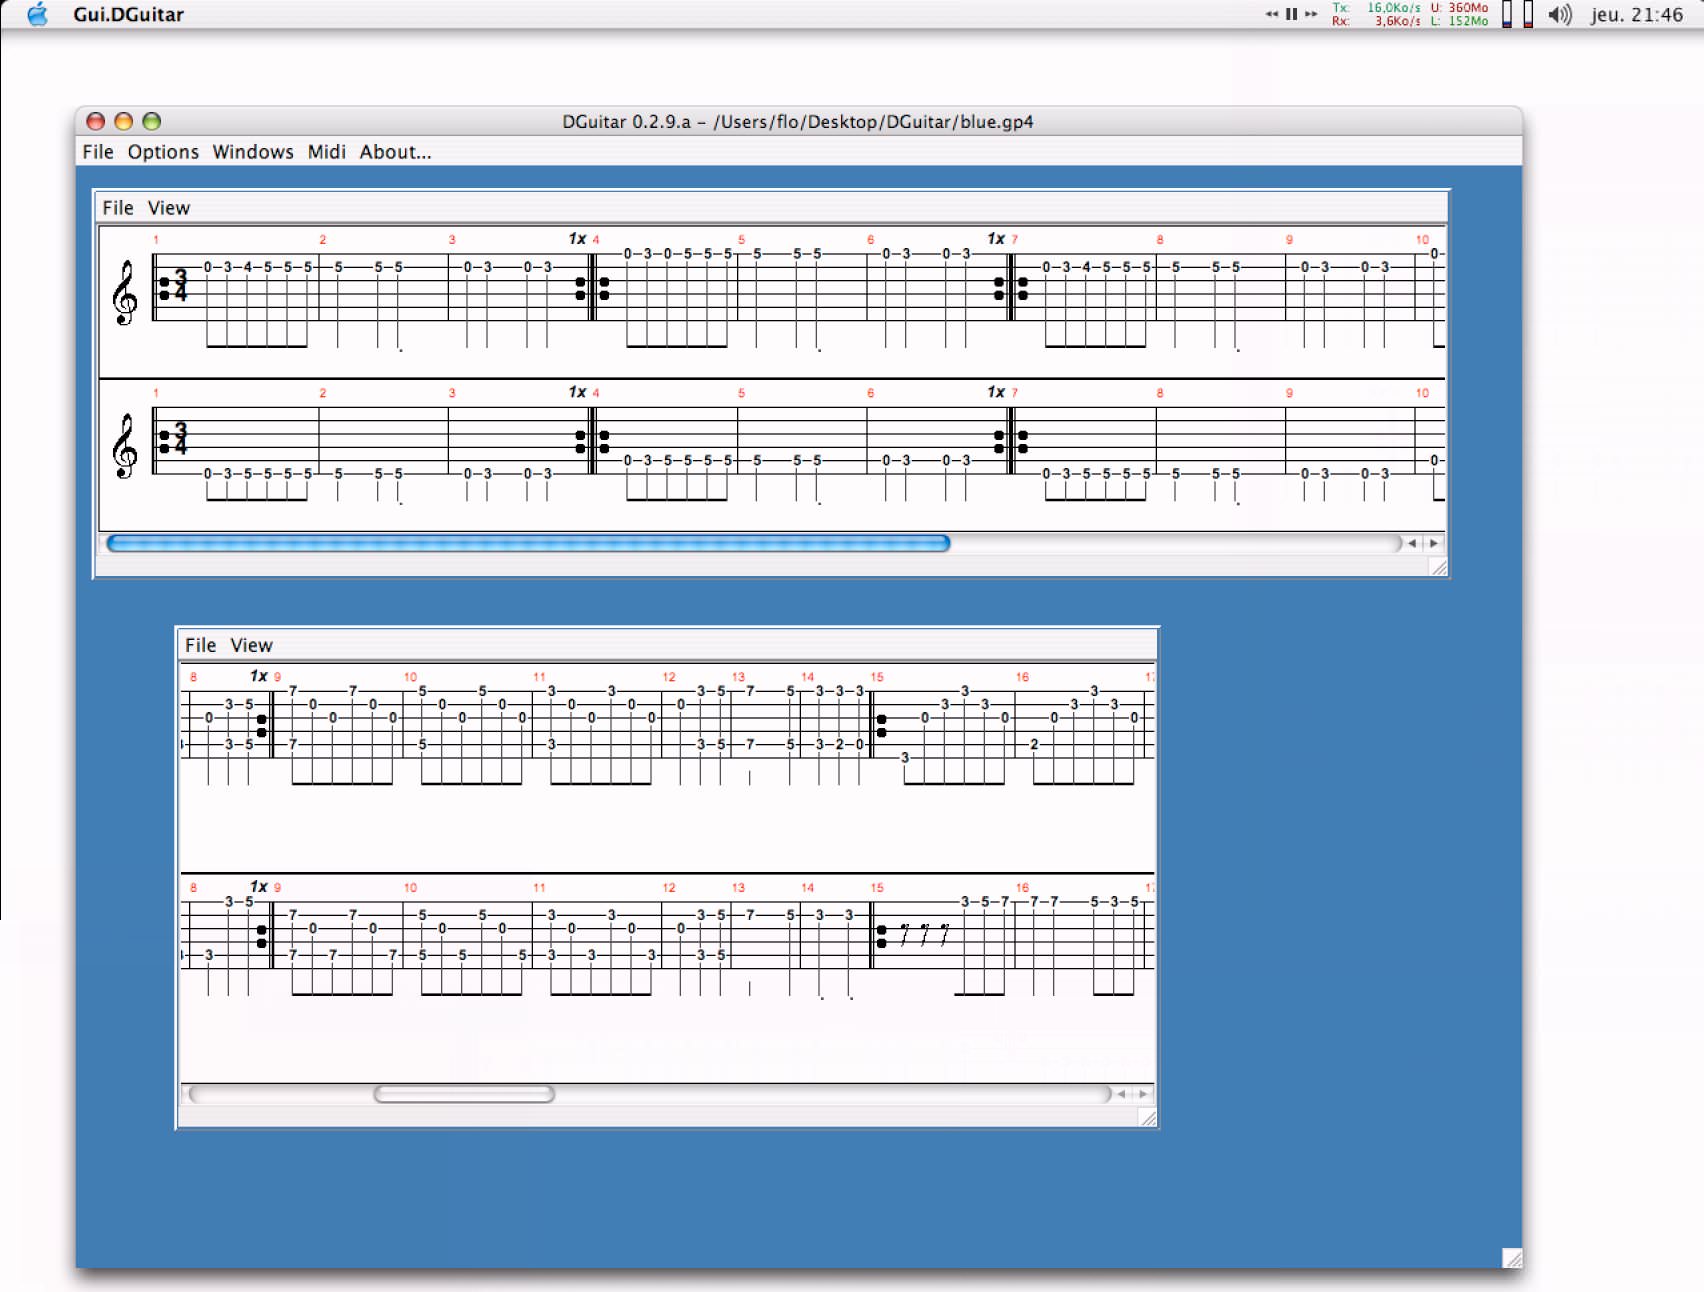Click the blue horizontal scrollbar thumb in upper window
Image resolution: width=1704 pixels, height=1292 pixels.
528,543
